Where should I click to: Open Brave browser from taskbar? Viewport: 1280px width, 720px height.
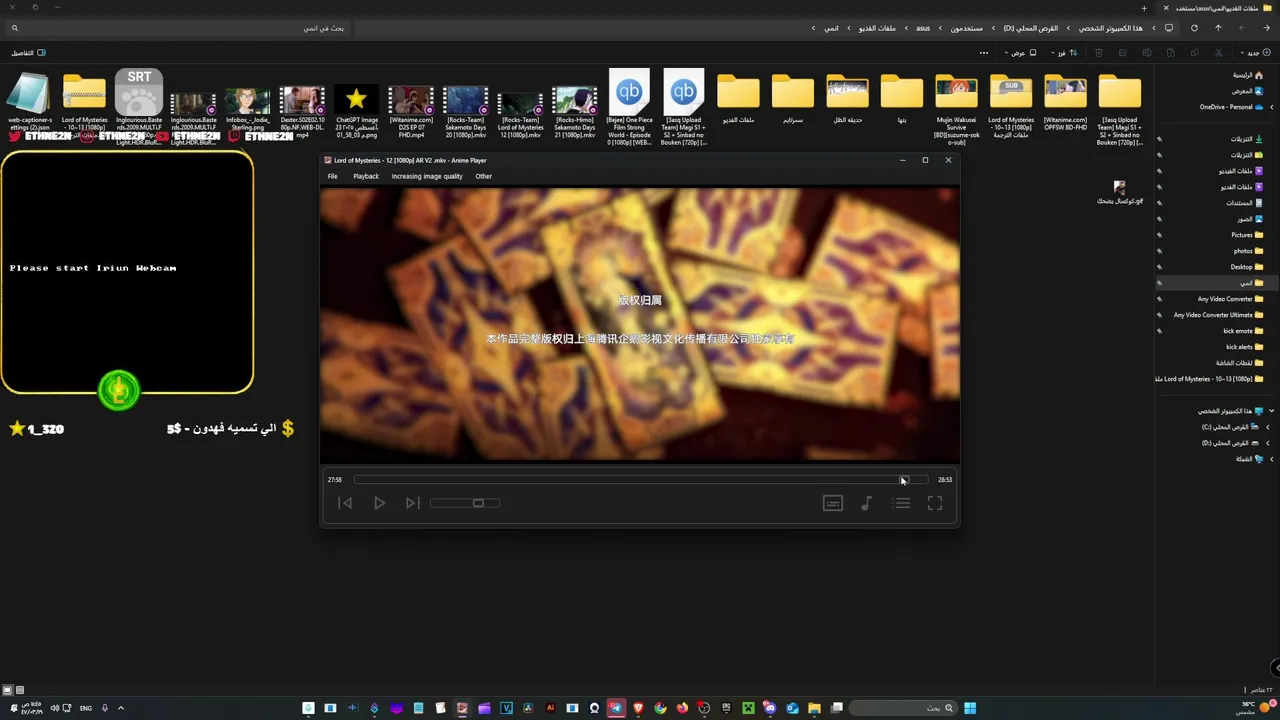coord(638,708)
